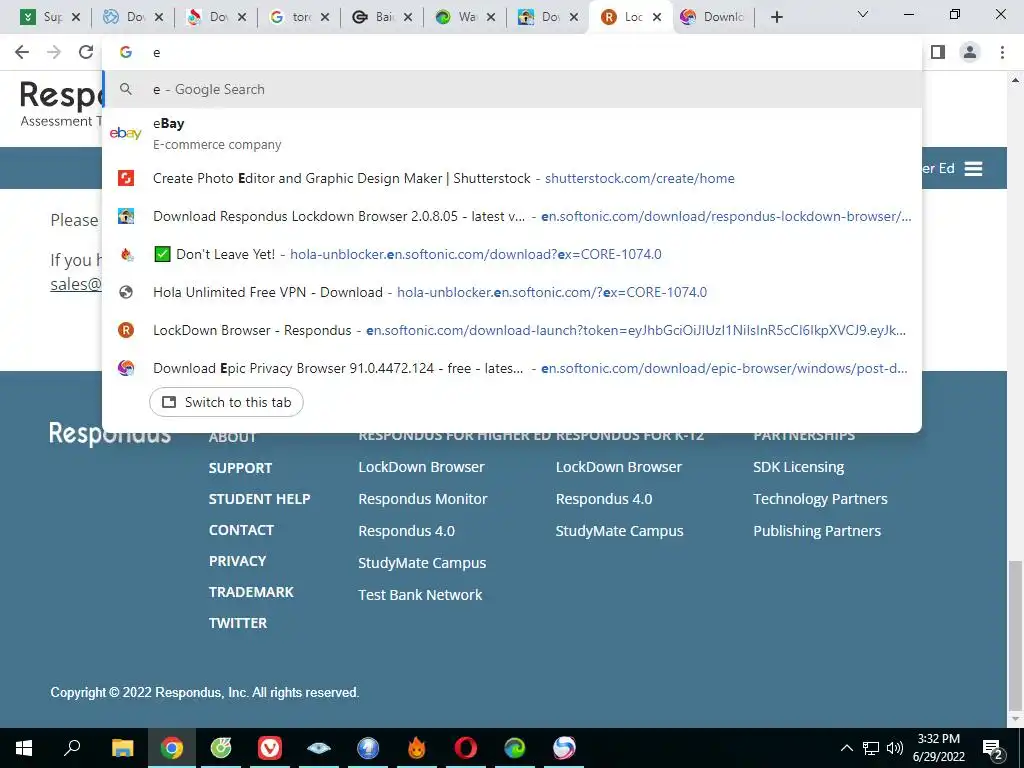The height and width of the screenshot is (768, 1024).
Task: Open the volume speaker tray icon
Action: pyautogui.click(x=895, y=748)
